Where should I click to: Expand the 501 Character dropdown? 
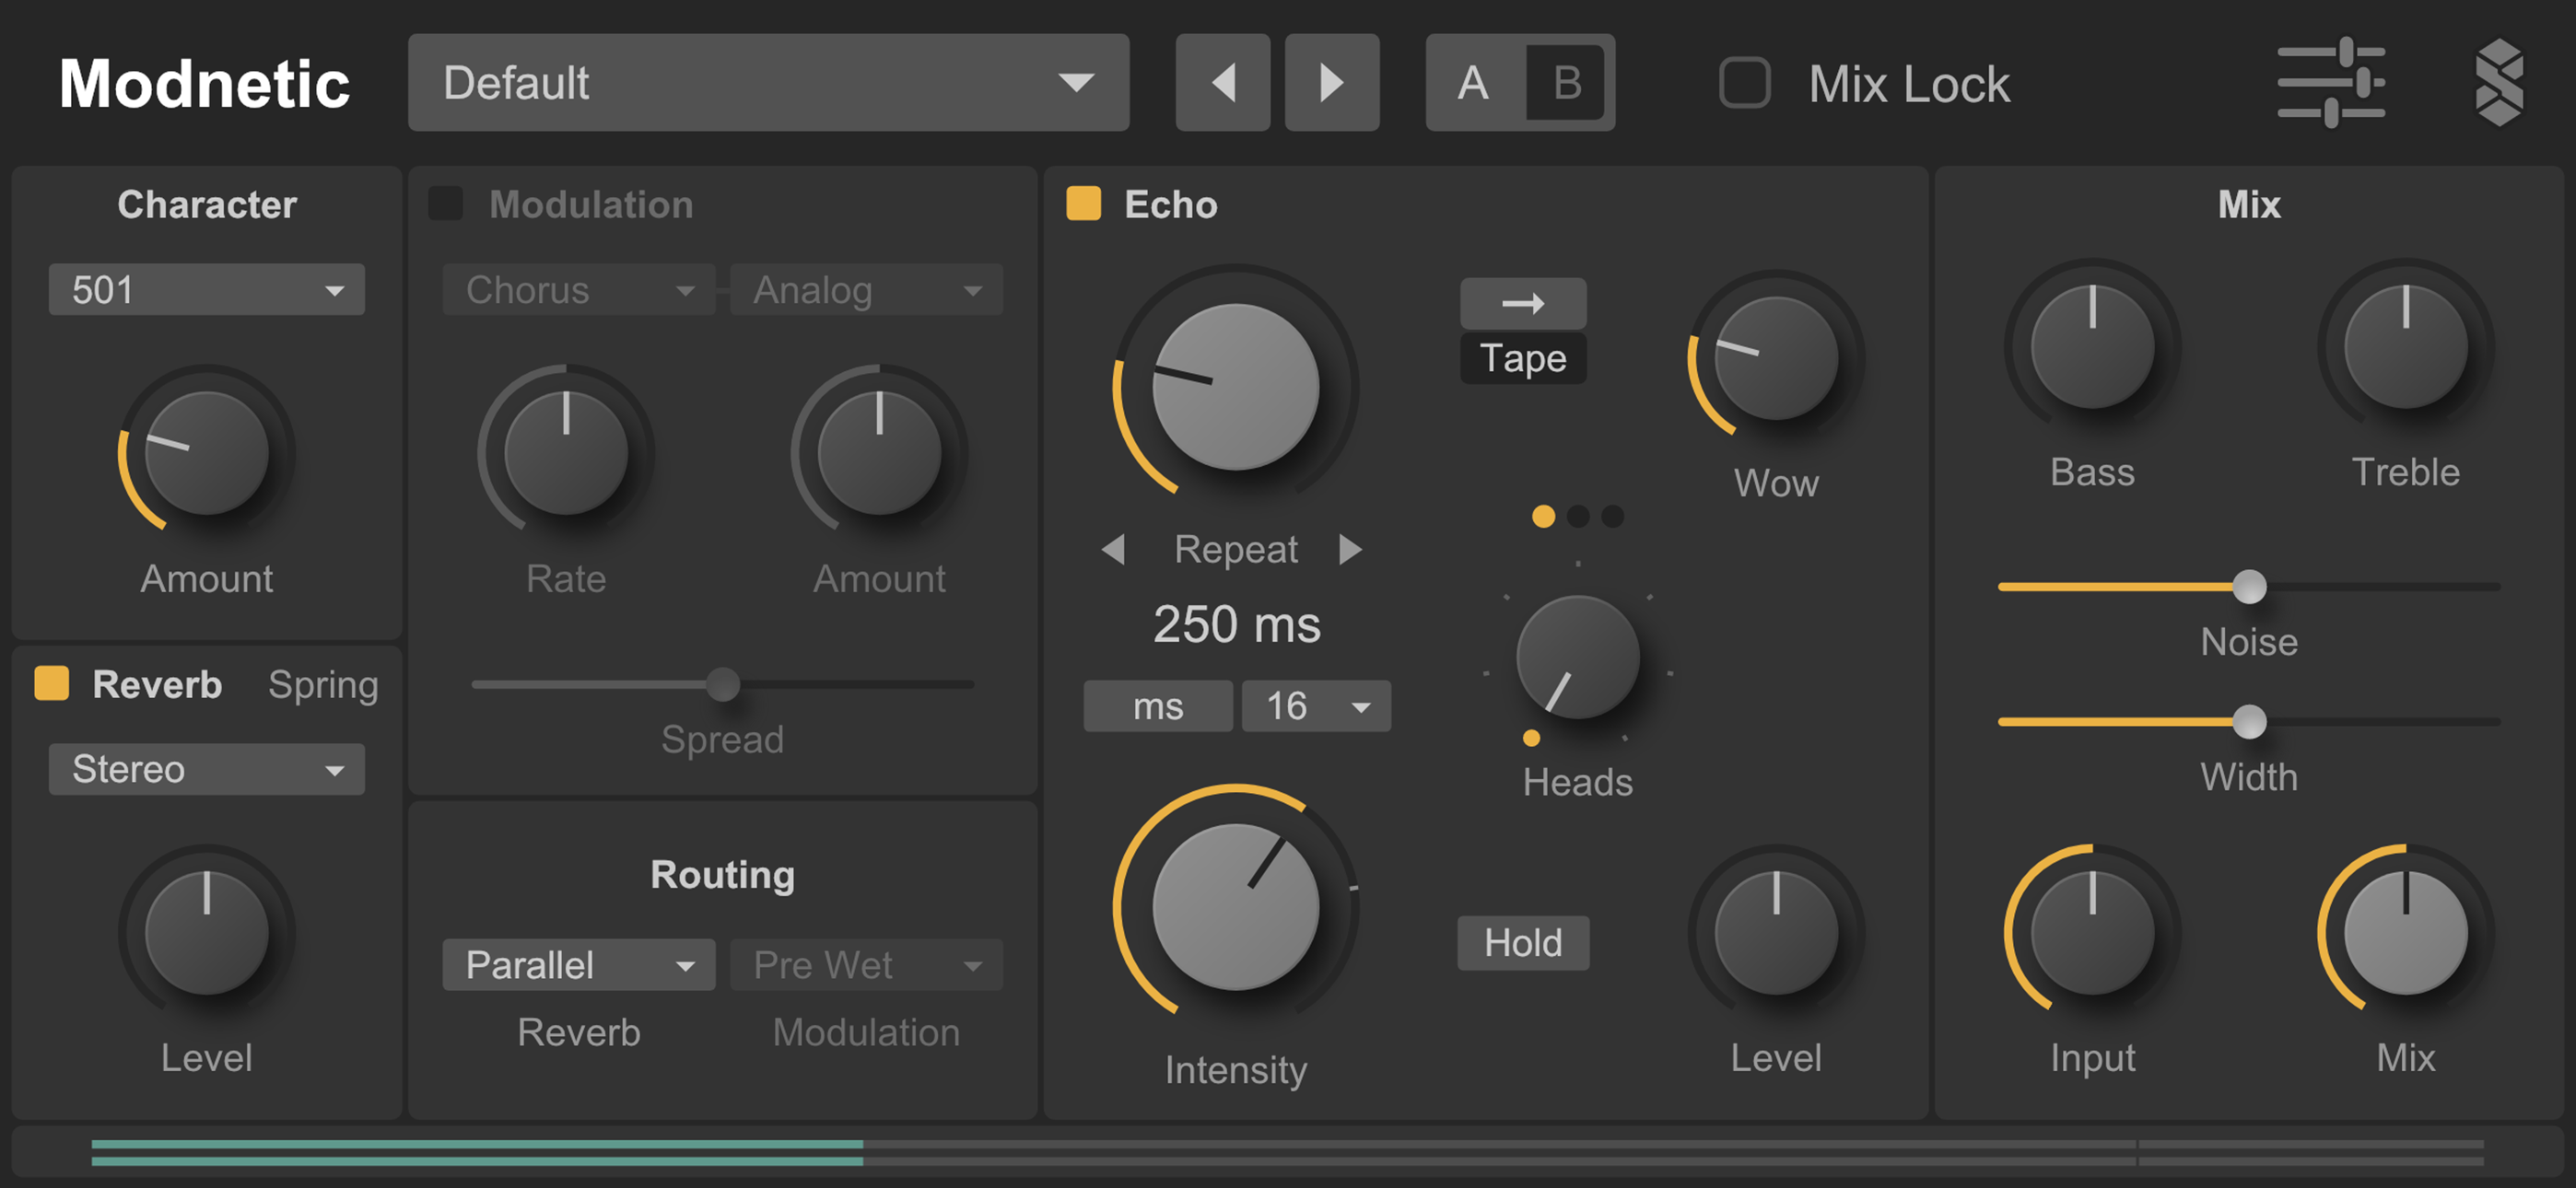point(206,290)
